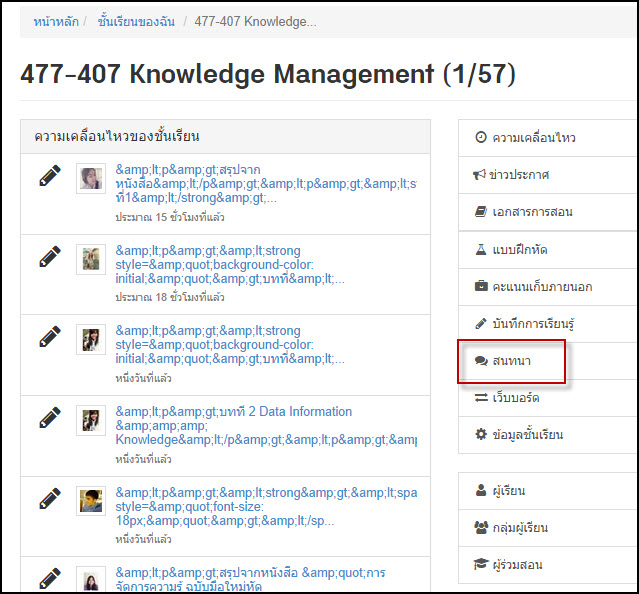
Task: Open the สนทนา chat menu item
Action: 547,361
